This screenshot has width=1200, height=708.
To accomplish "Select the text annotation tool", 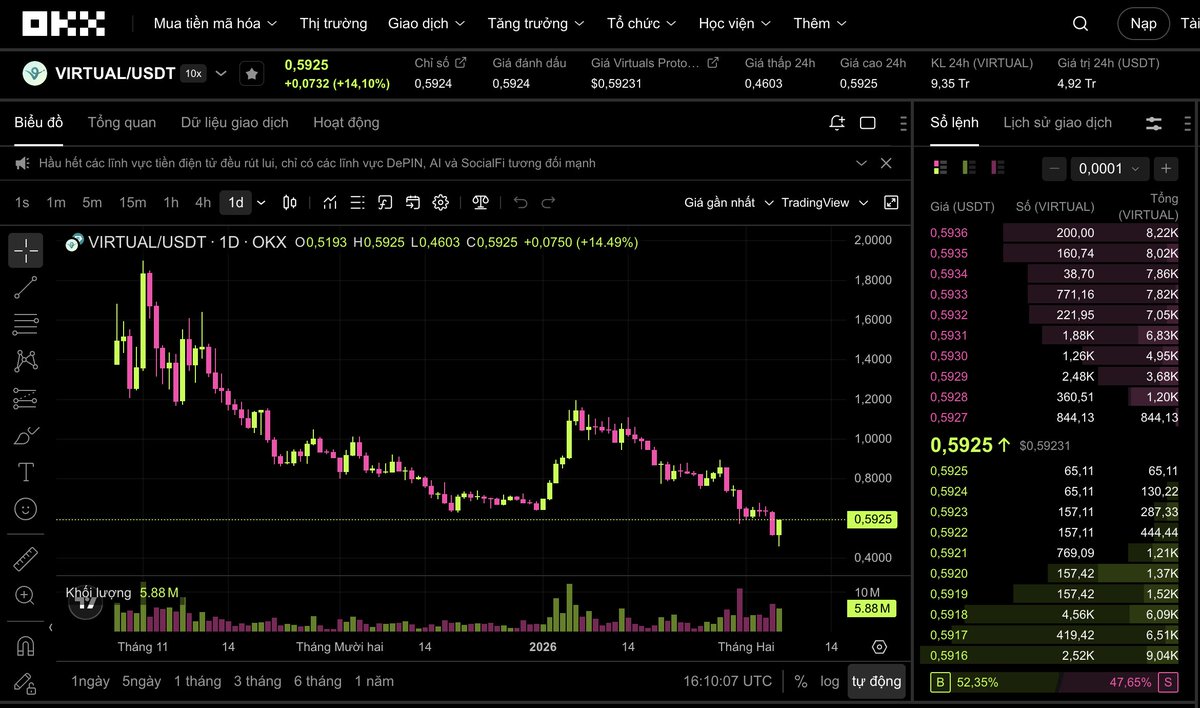I will [x=26, y=472].
